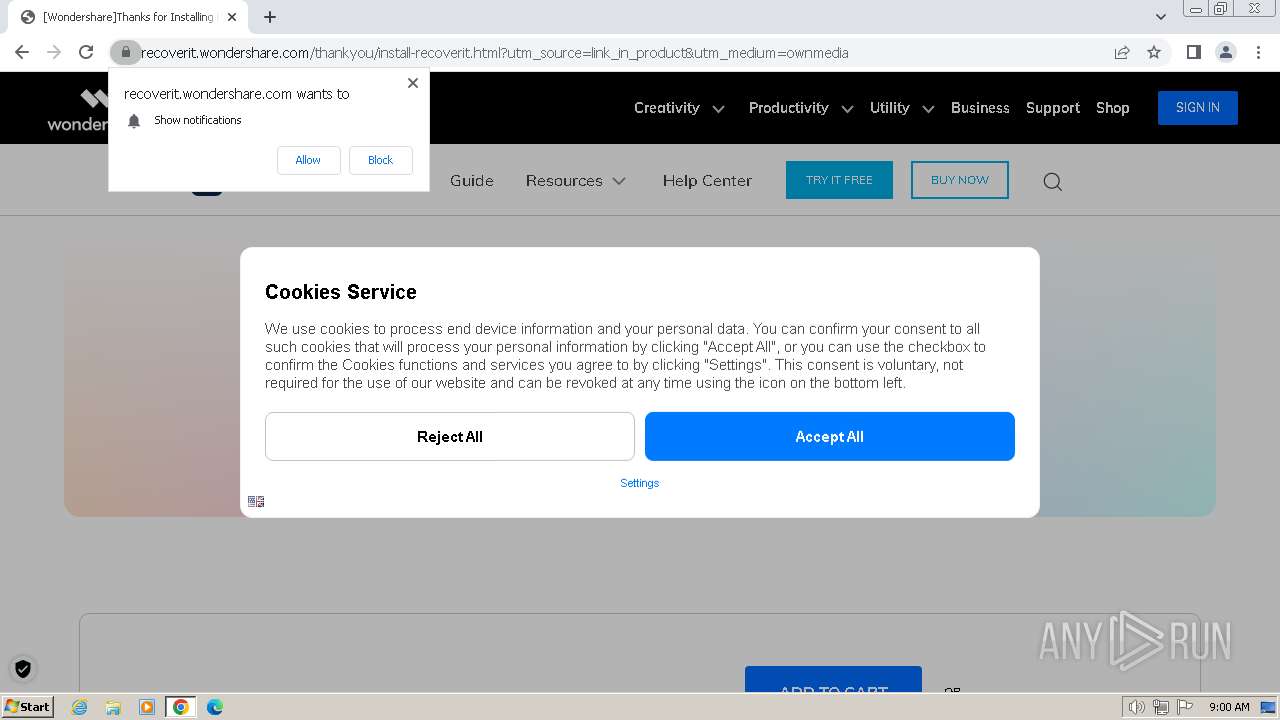Open Chrome three-dot menu

(x=1258, y=52)
